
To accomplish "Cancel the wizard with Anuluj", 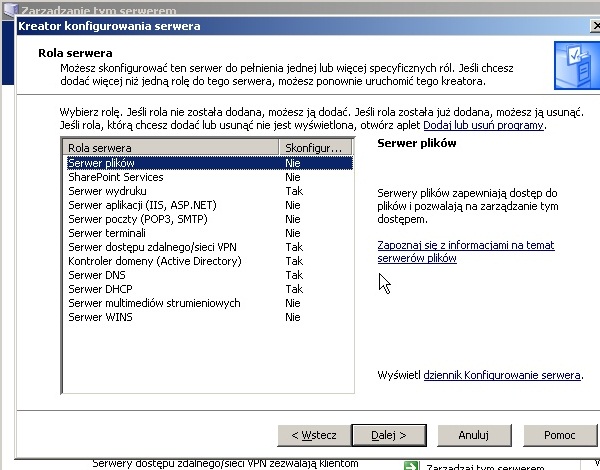I will click(x=474, y=435).
